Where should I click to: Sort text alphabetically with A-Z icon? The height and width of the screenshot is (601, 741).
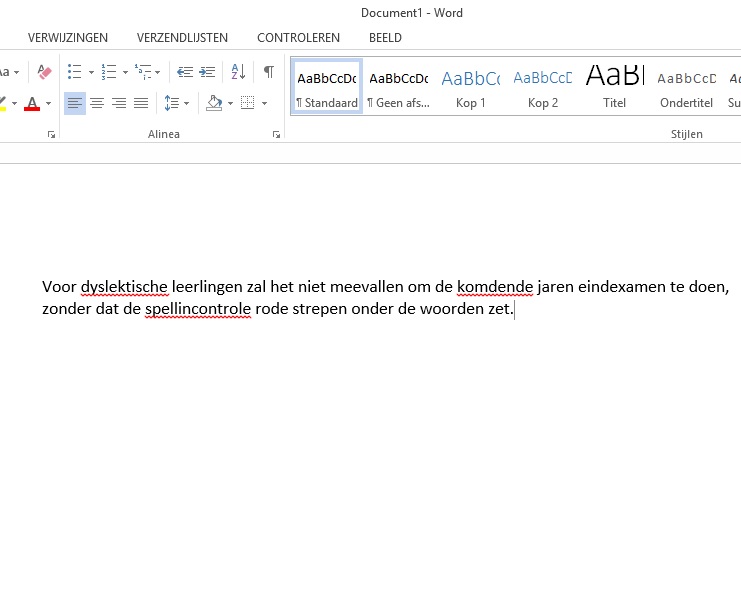[238, 72]
